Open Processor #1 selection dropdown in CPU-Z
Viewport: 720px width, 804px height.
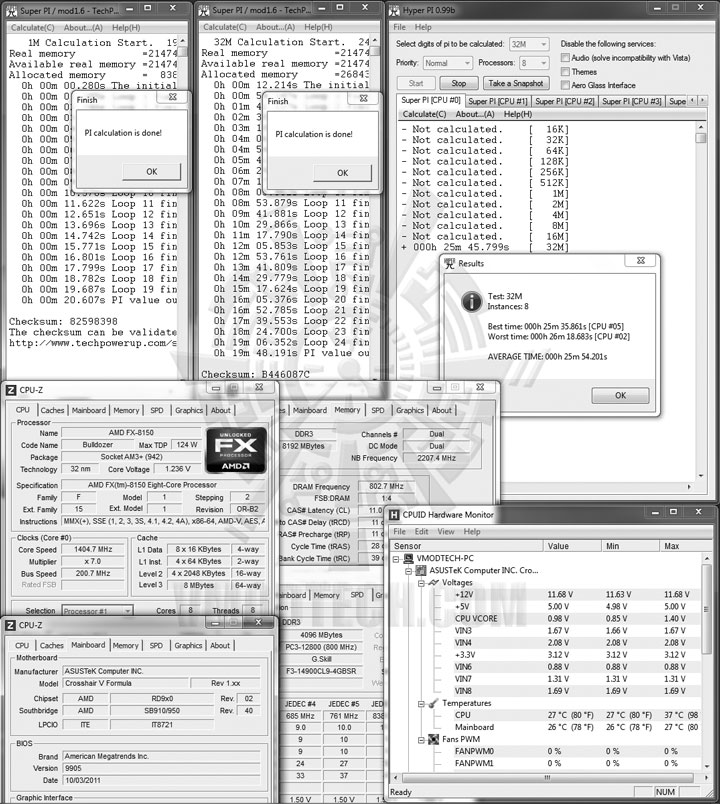97,611
